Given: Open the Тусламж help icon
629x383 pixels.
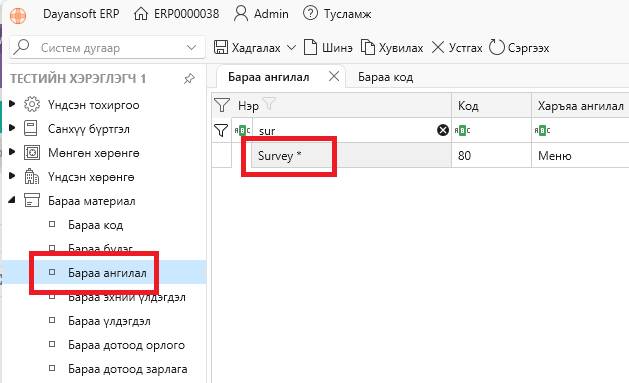Looking at the screenshot, I should click(x=310, y=13).
